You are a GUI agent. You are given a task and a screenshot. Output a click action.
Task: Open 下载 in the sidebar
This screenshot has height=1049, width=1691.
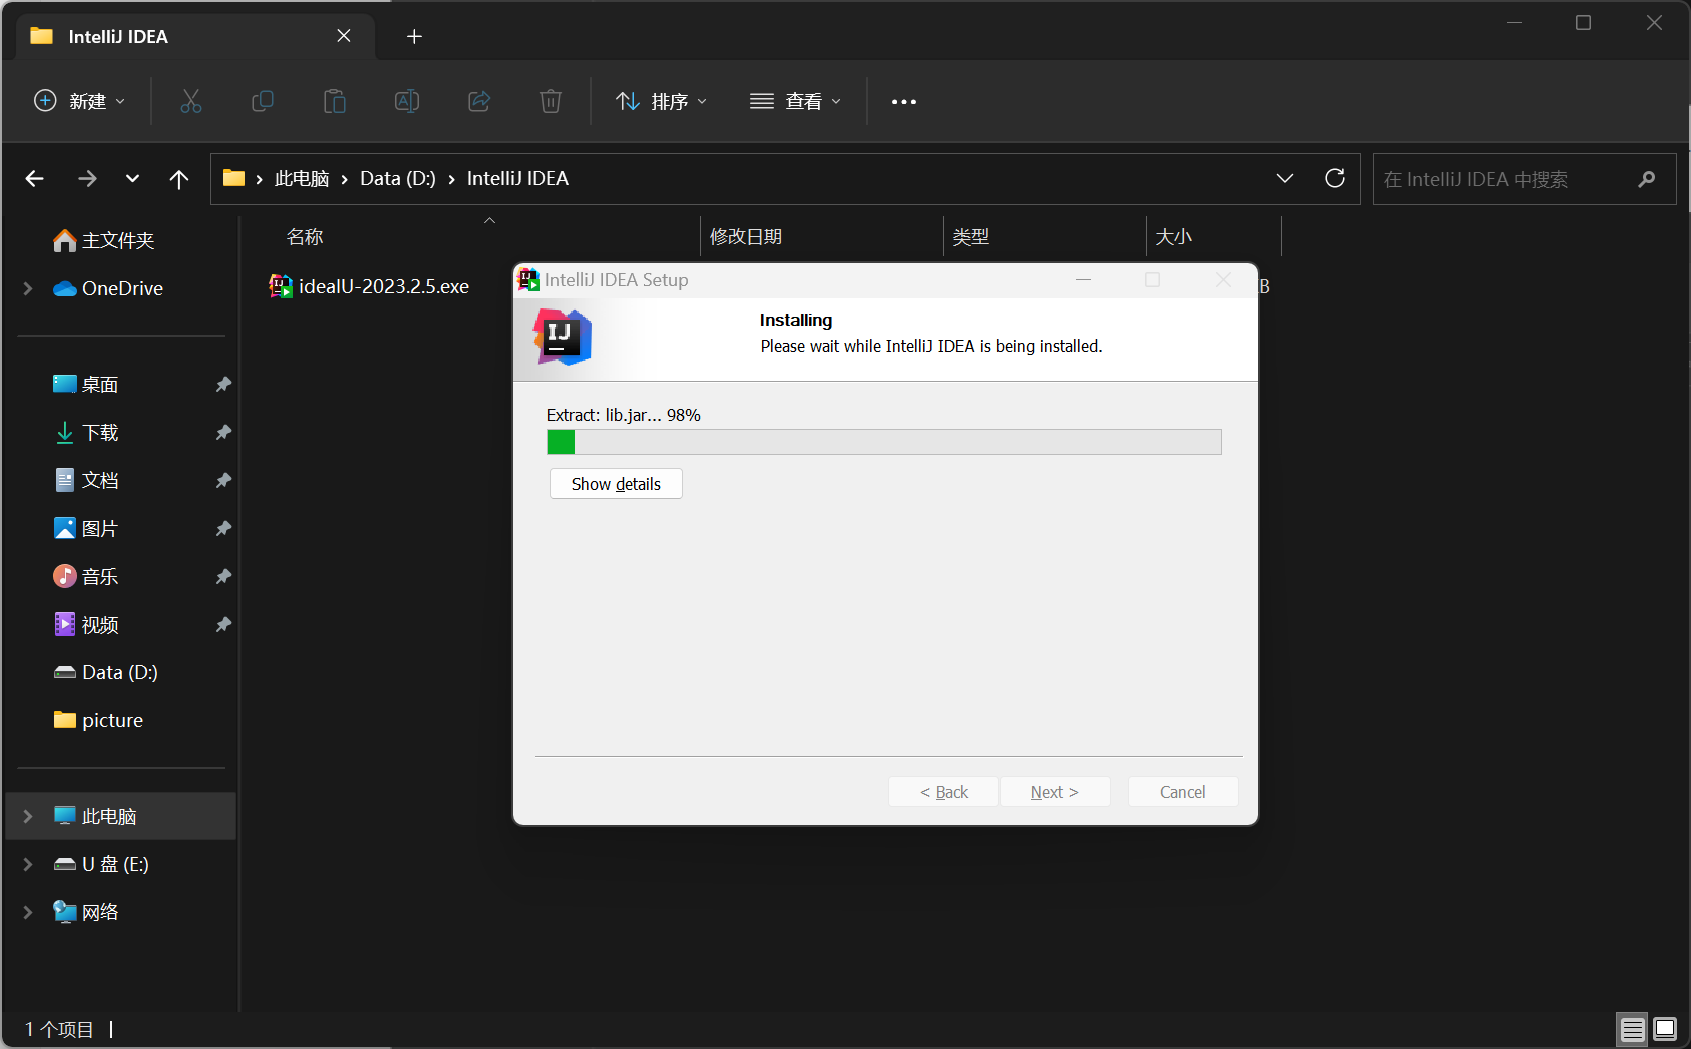[86, 432]
